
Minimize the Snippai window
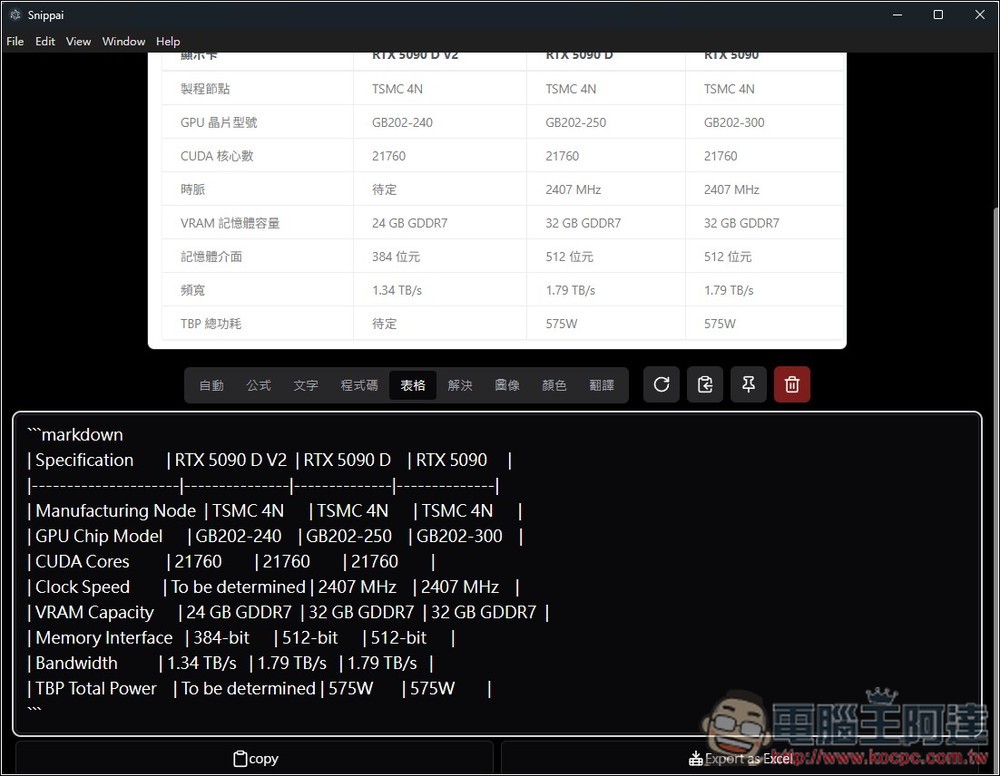click(897, 15)
